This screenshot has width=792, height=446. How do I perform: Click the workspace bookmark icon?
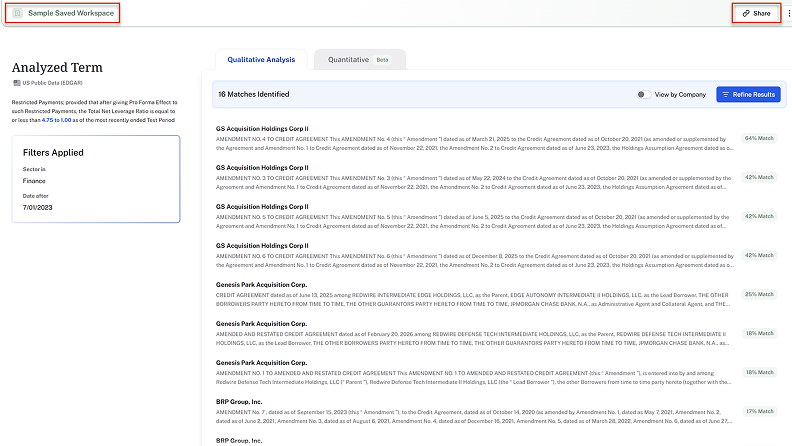point(18,13)
